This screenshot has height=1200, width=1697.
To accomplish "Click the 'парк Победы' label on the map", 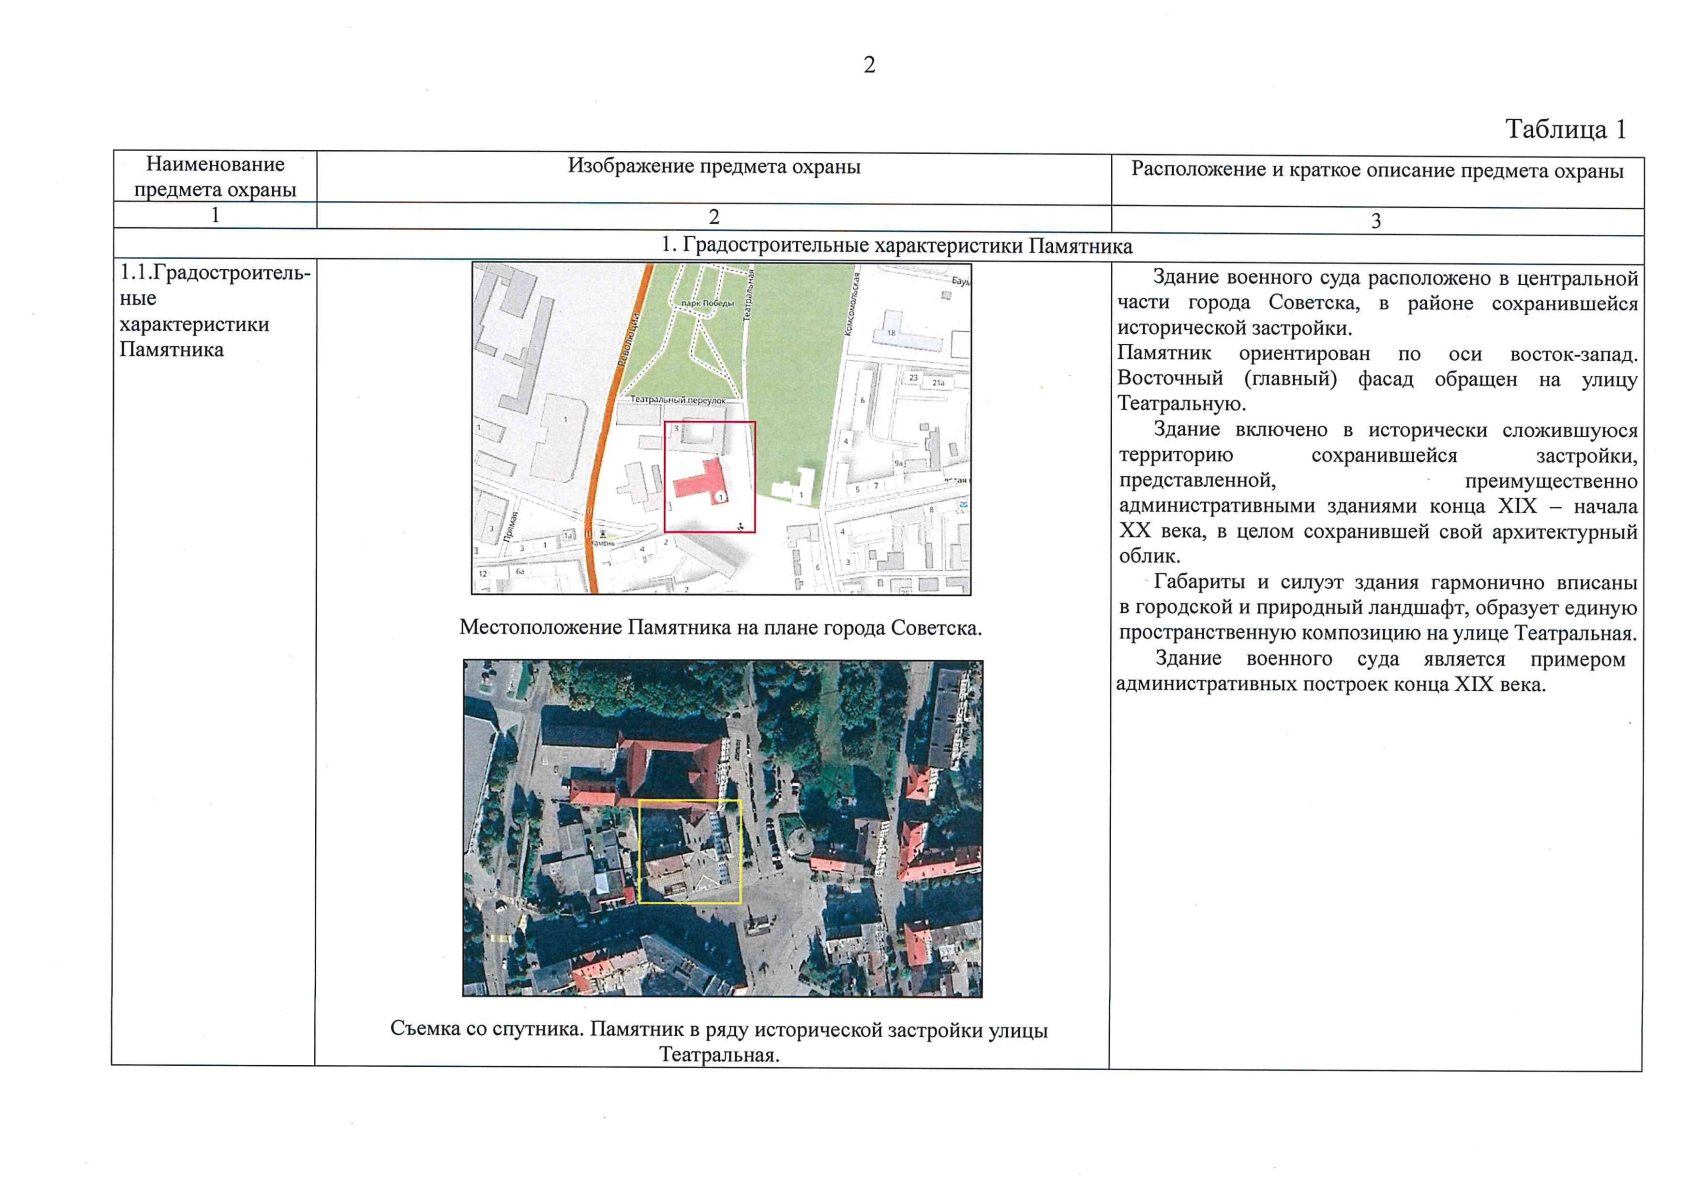I will [x=707, y=302].
